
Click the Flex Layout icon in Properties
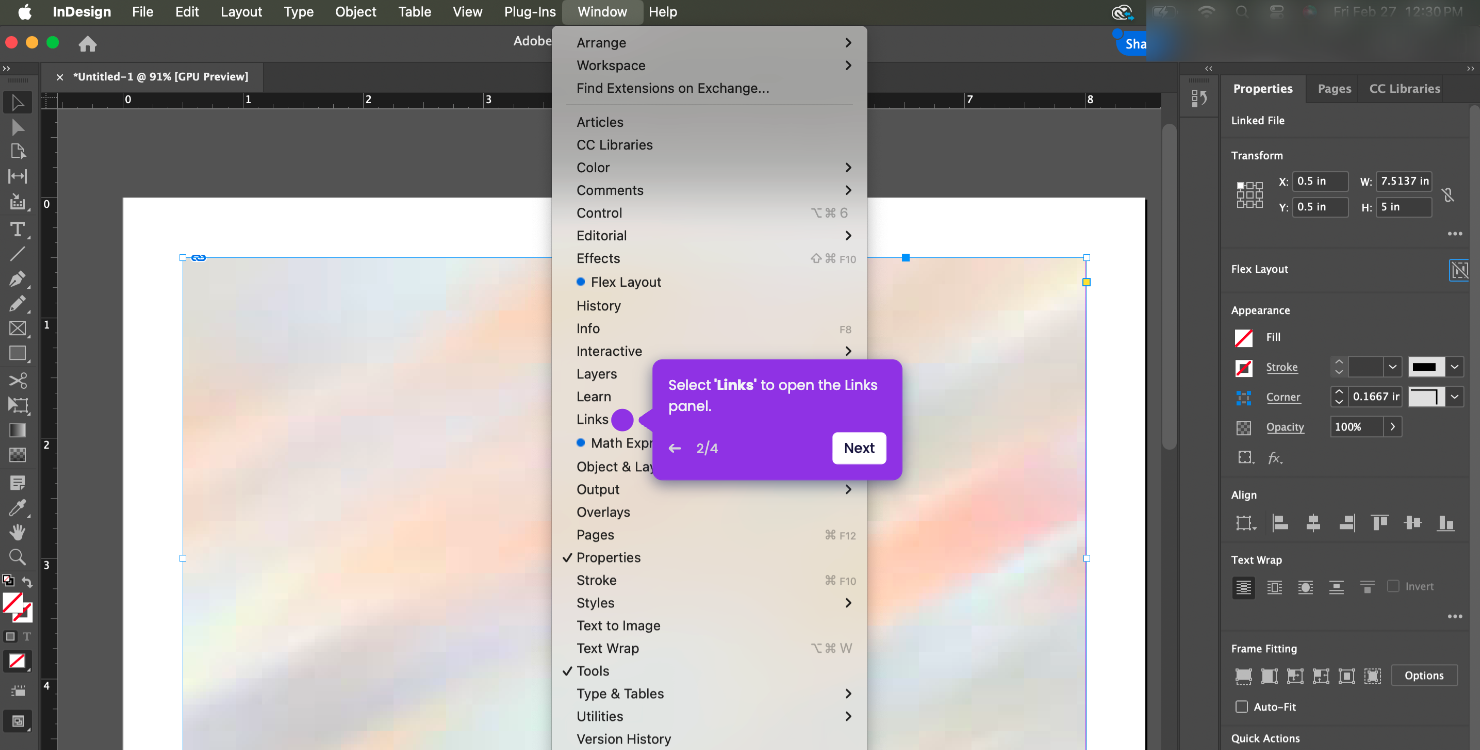(x=1459, y=270)
